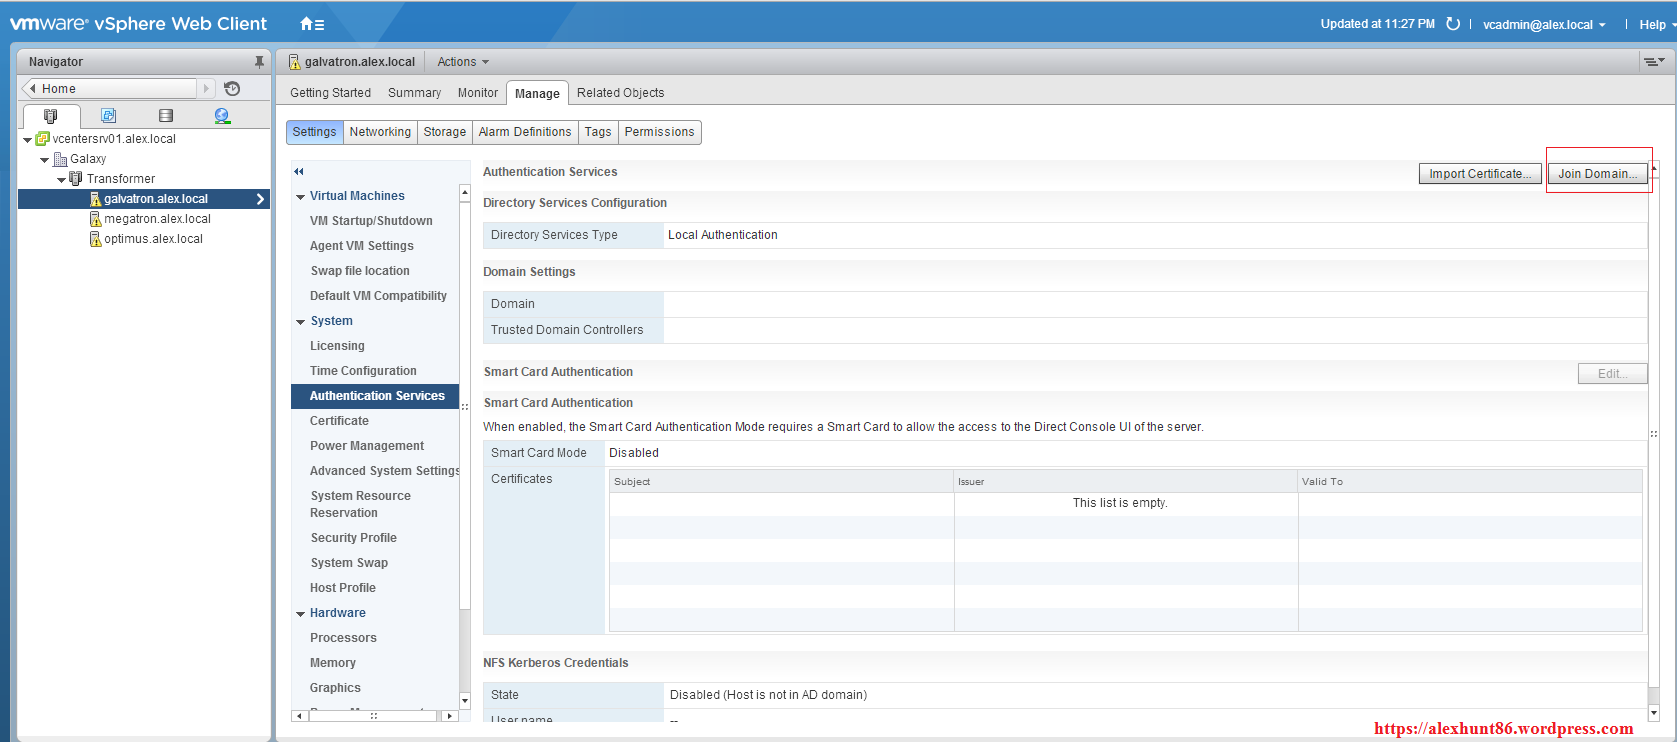Open VM Startup/Shutdown settings
This screenshot has height=742, width=1677.
371,221
